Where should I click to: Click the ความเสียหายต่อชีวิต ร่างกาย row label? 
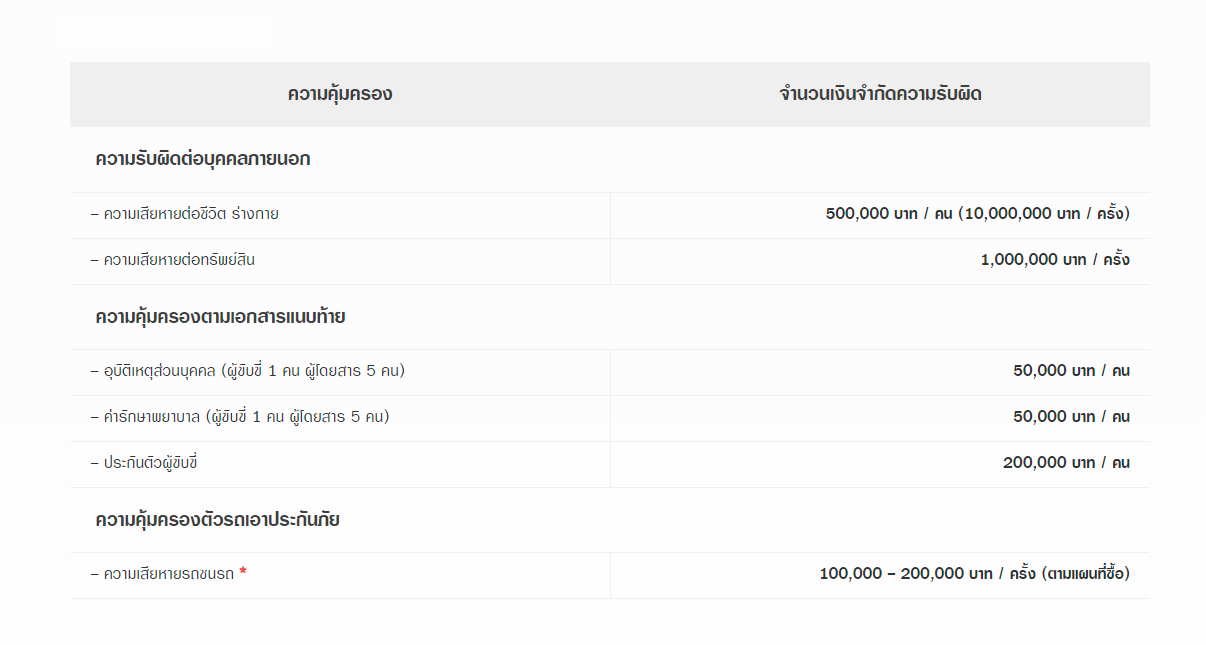pyautogui.click(x=184, y=214)
